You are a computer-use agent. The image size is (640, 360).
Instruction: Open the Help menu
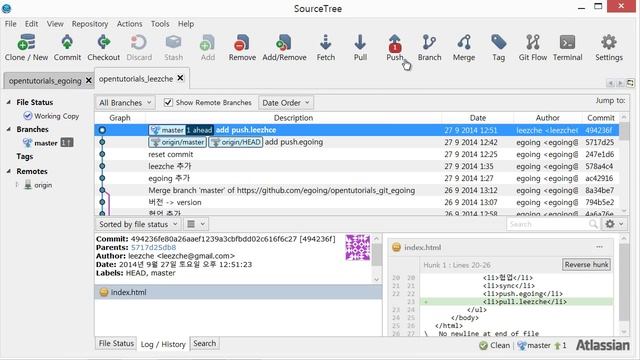[186, 24]
